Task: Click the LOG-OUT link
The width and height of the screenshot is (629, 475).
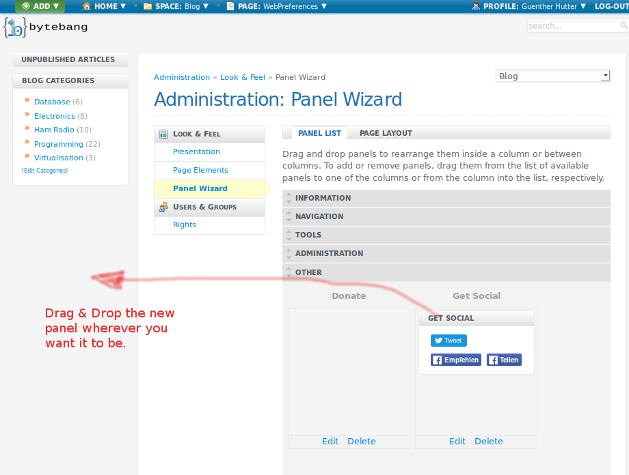Action: click(x=611, y=6)
